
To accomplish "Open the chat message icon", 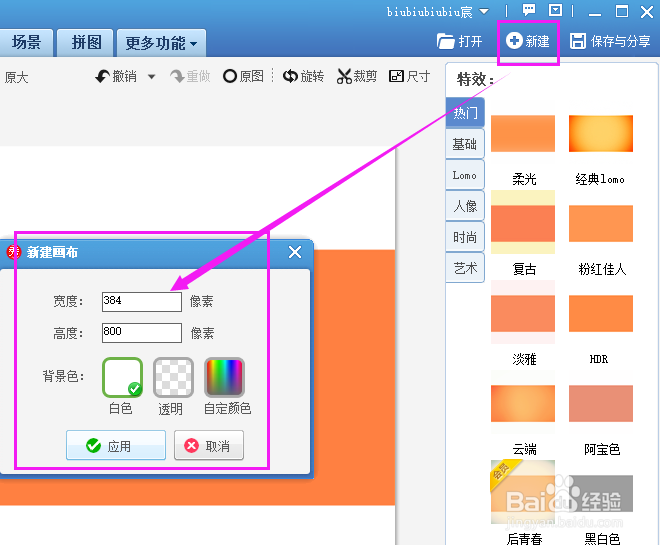I will [x=529, y=10].
